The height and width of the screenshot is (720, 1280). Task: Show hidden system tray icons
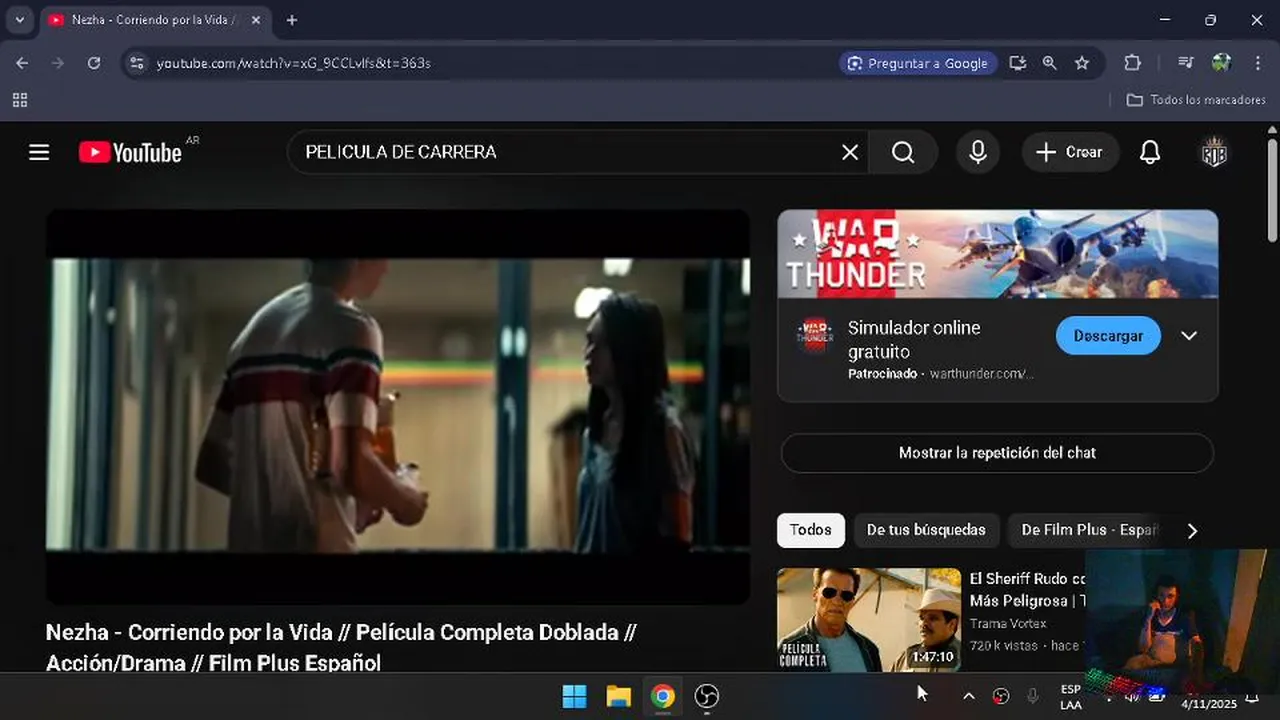(968, 696)
